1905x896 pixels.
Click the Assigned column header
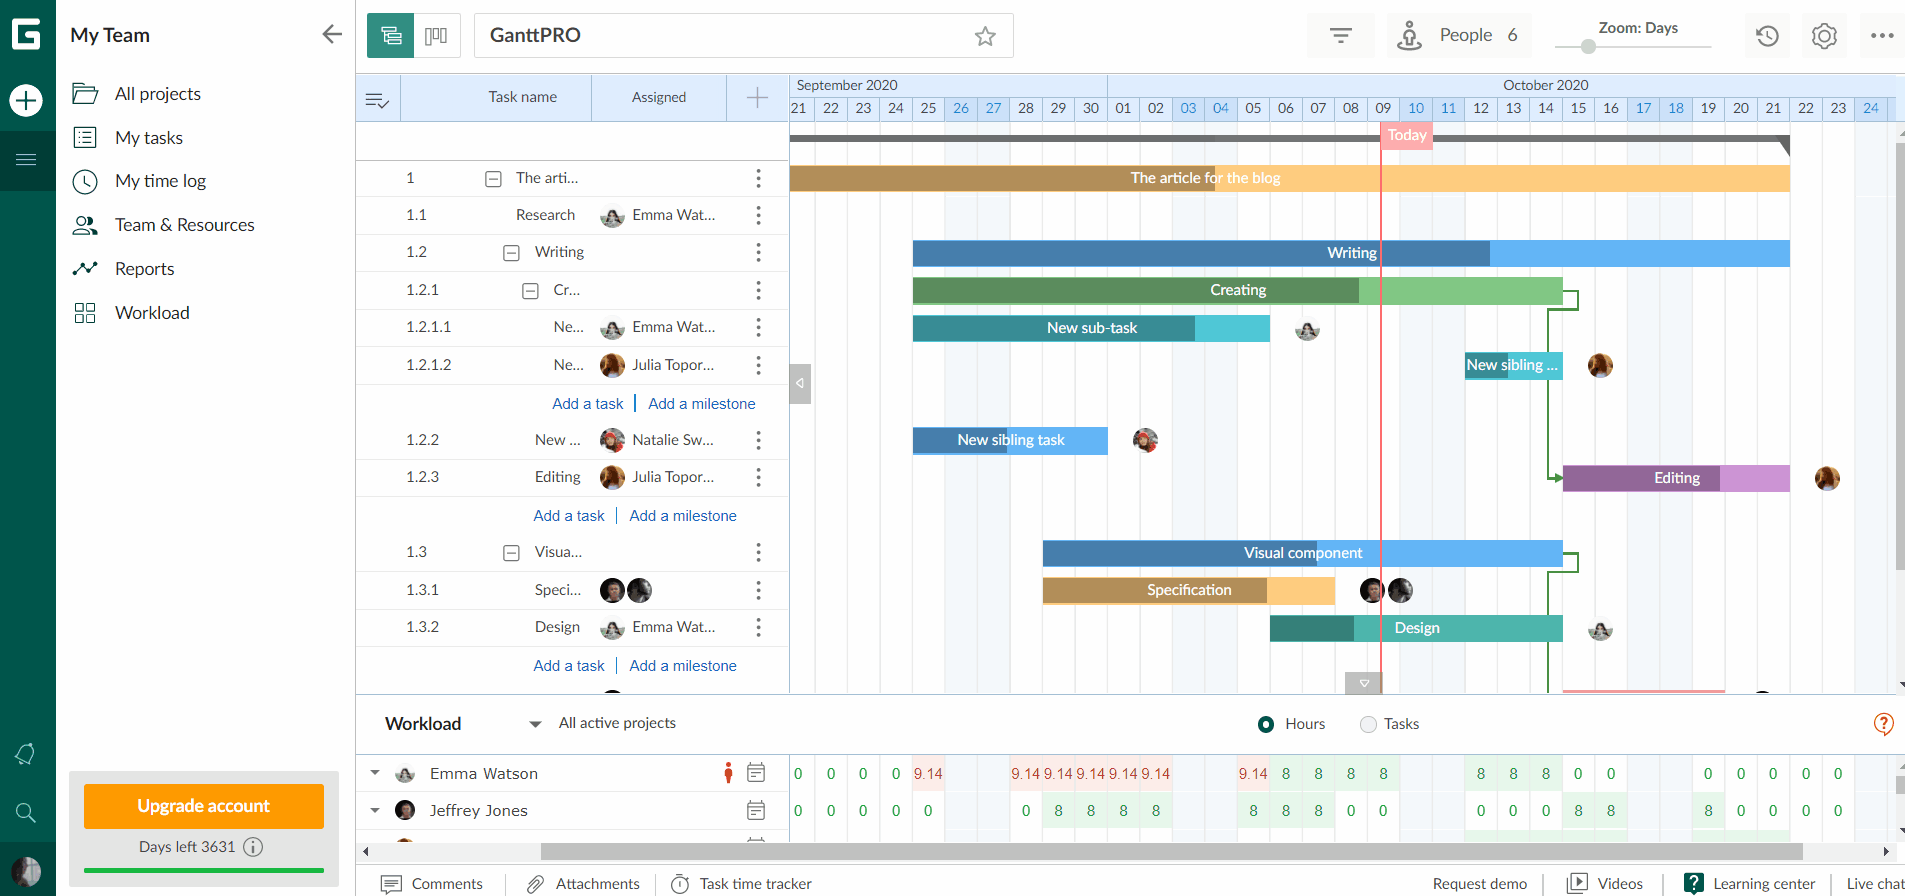(x=659, y=97)
